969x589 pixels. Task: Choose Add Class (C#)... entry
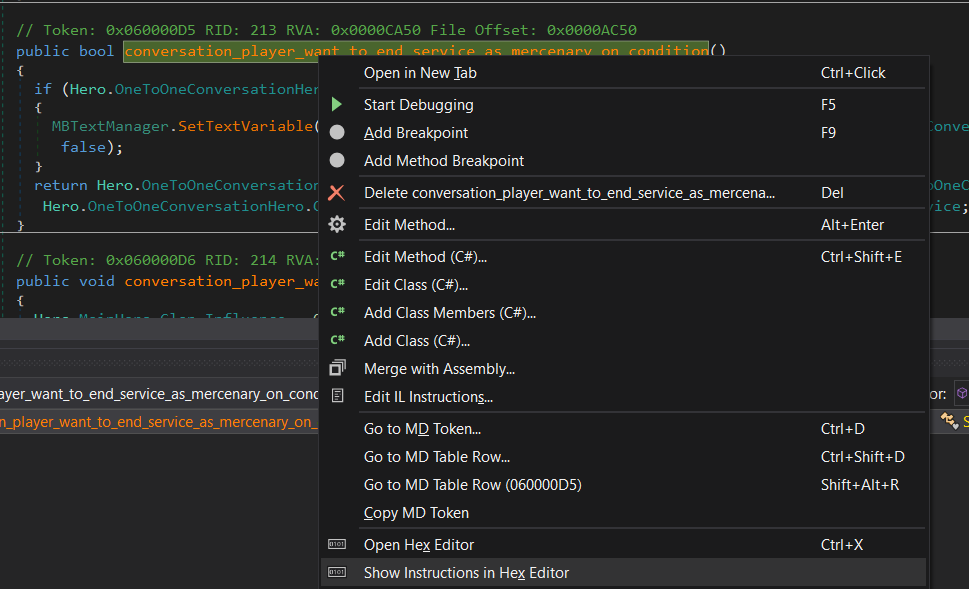click(x=623, y=341)
